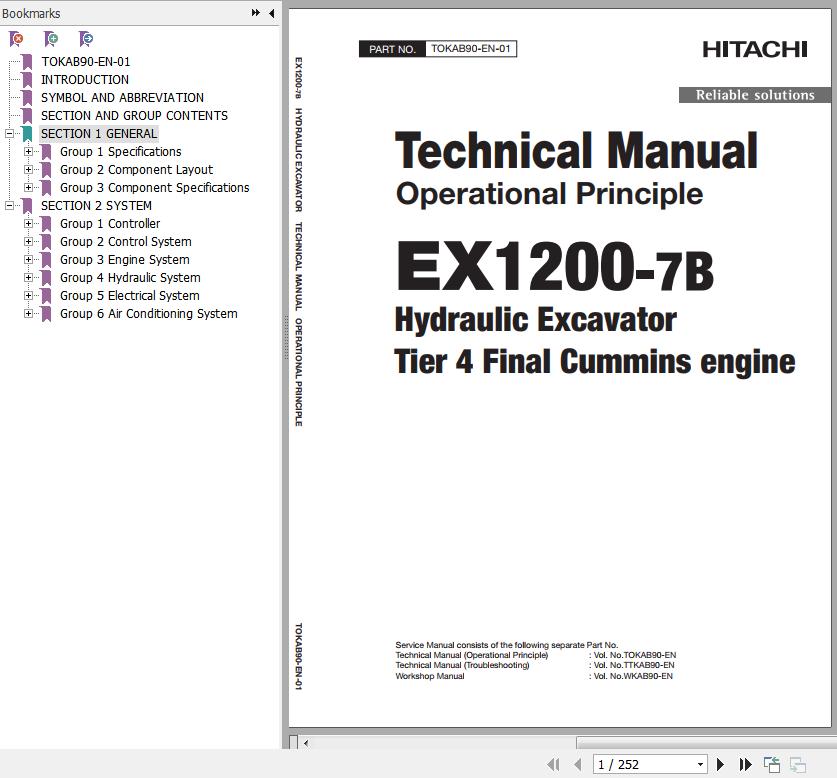The height and width of the screenshot is (778, 837).
Task: Open Group 2 Component Layout bookmark
Action: click(136, 170)
